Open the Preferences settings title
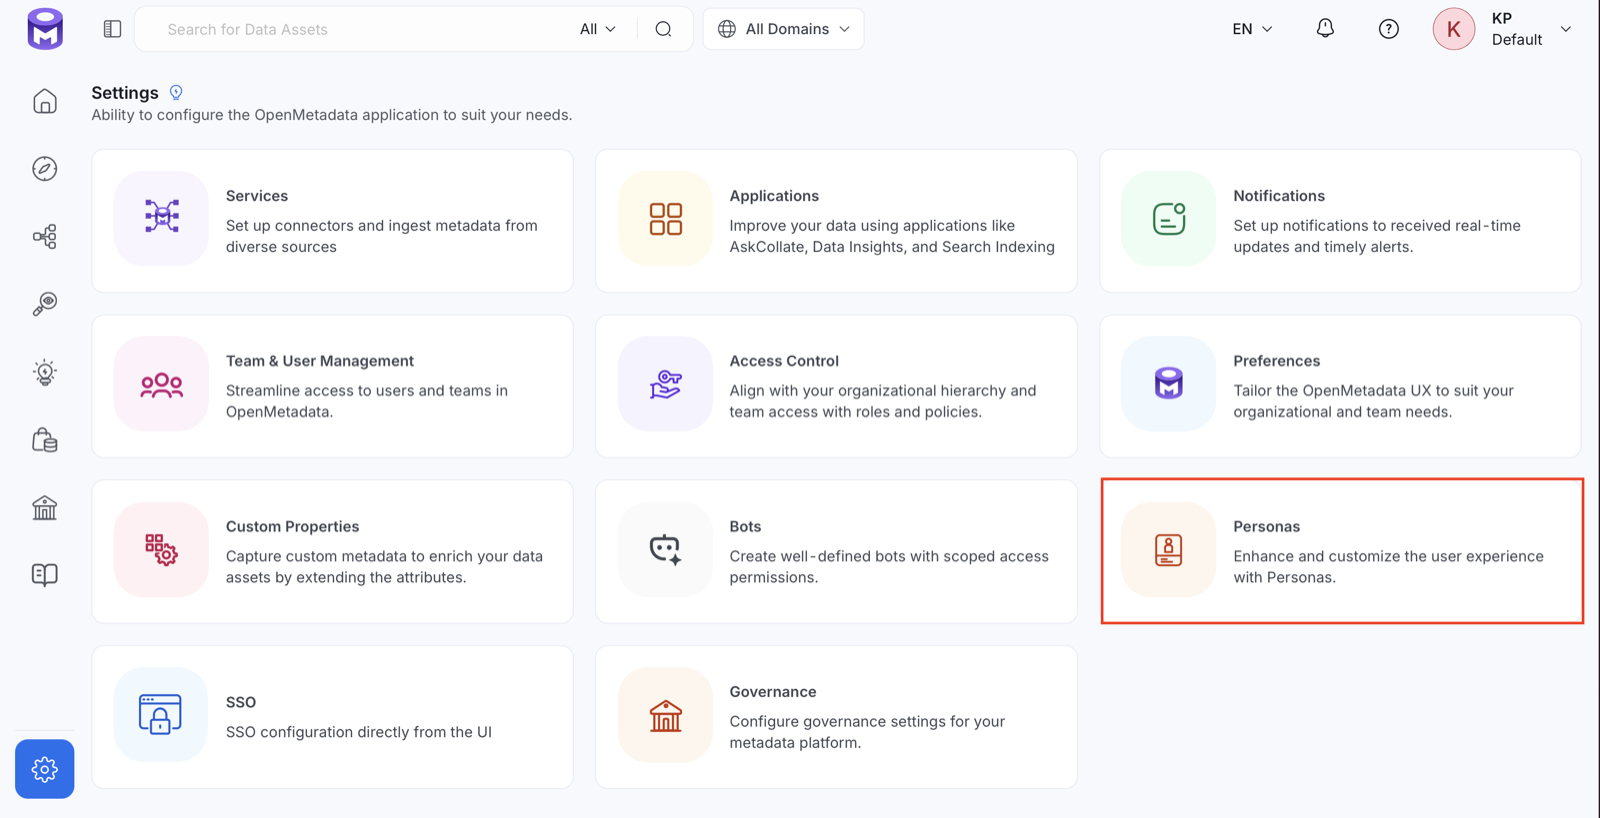This screenshot has width=1600, height=818. [1277, 361]
